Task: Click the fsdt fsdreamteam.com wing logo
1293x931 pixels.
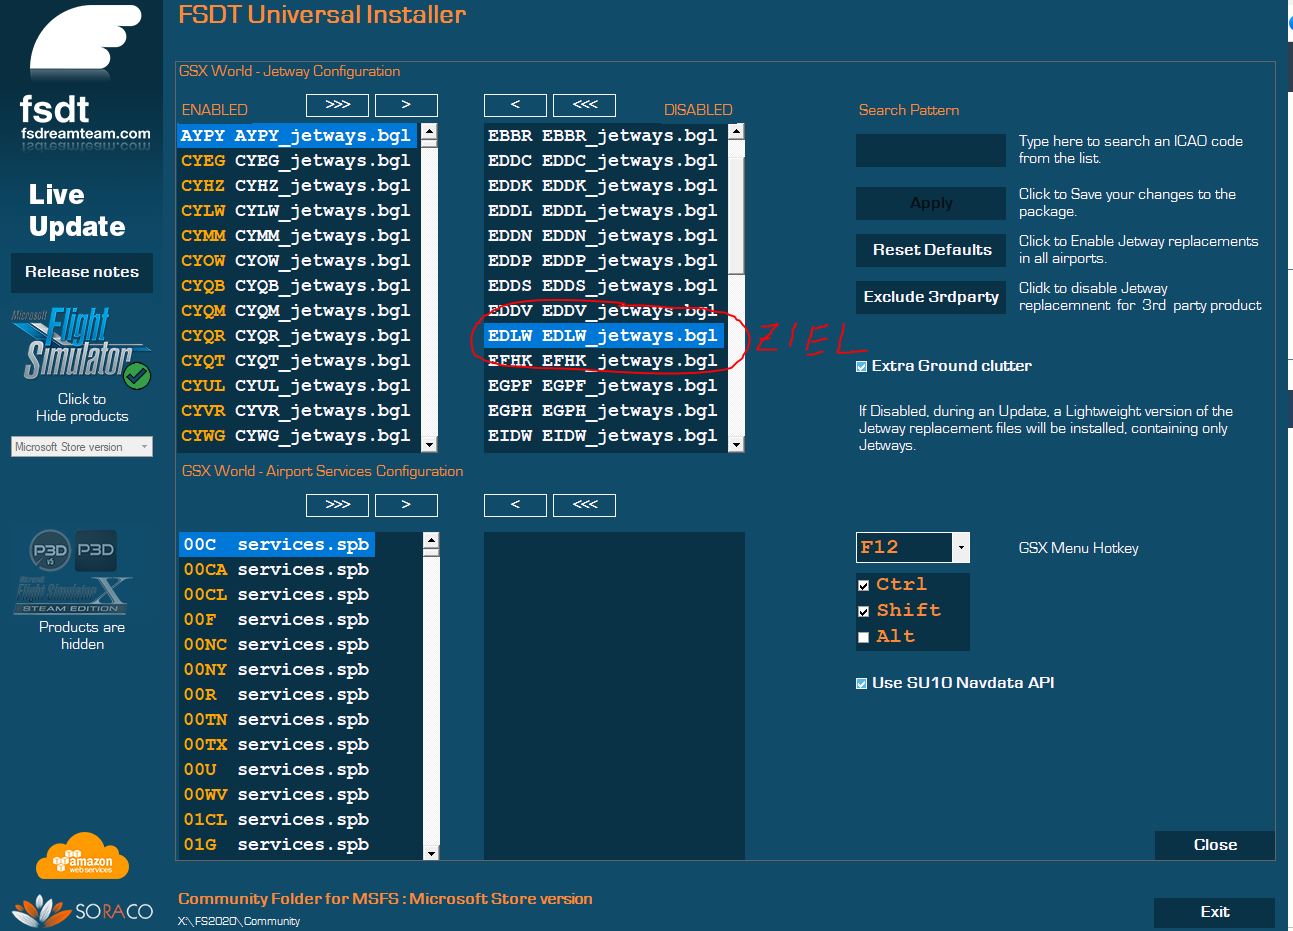Action: click(x=84, y=78)
